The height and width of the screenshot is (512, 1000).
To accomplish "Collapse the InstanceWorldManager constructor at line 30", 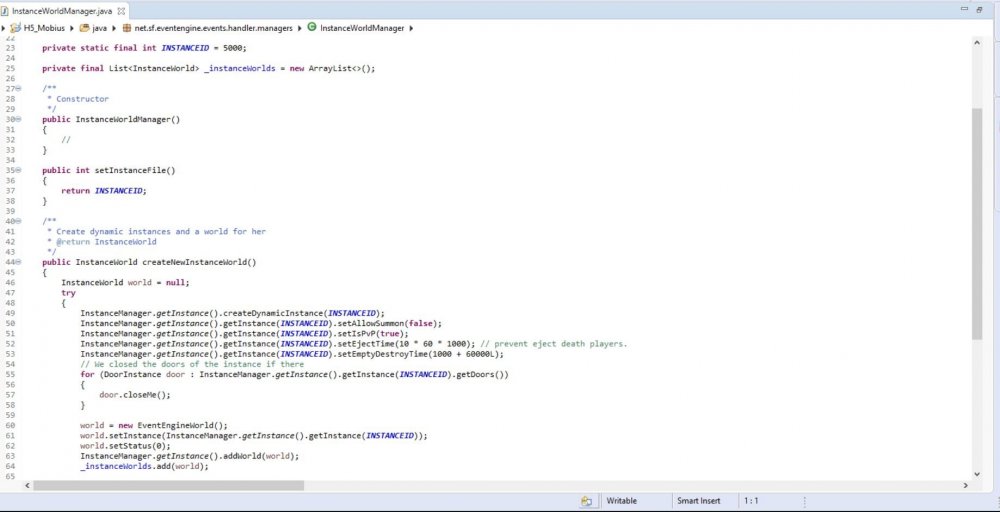I will [x=21, y=120].
